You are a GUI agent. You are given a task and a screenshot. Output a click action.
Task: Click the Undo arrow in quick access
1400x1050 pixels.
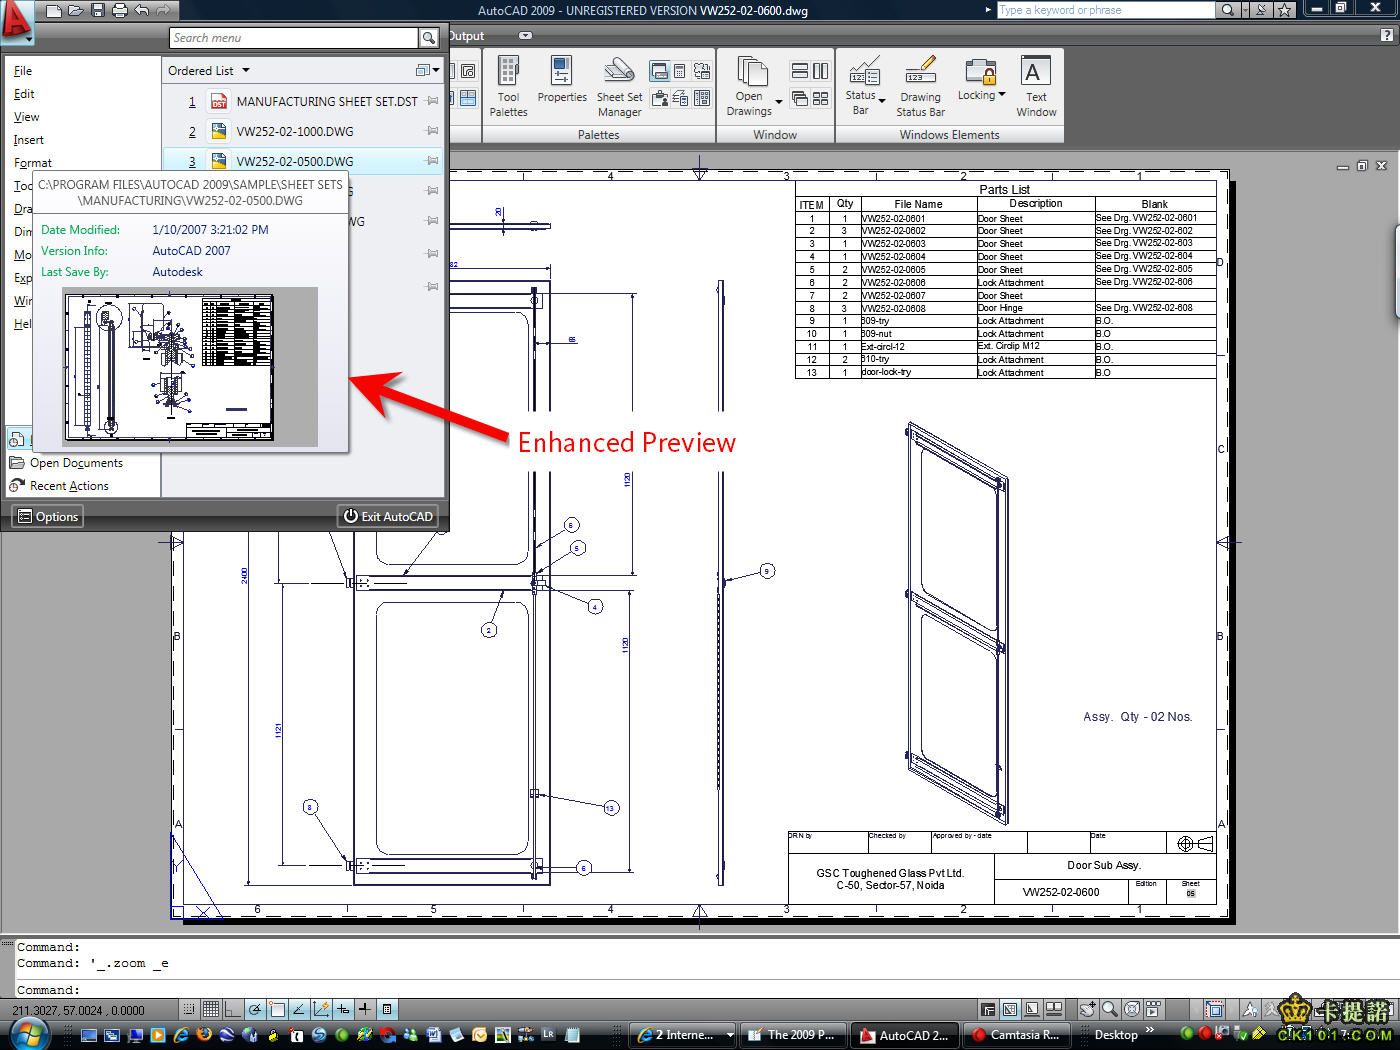(x=142, y=11)
